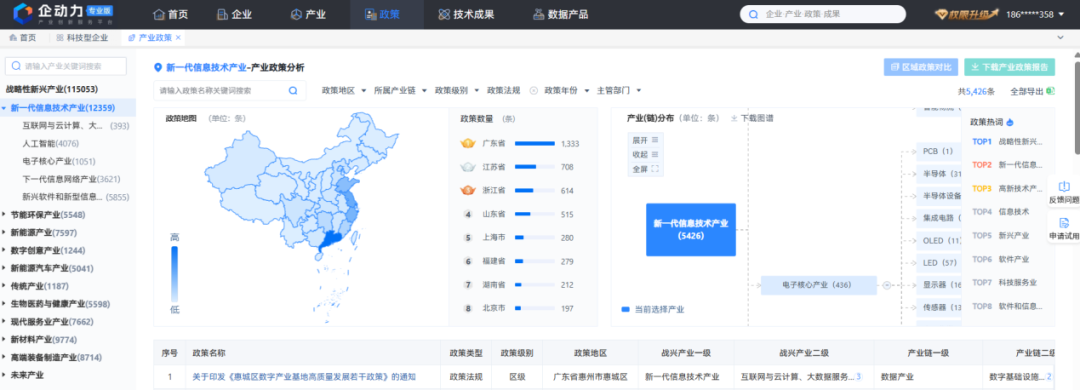Open the 政策级别 filter dropdown
This screenshot has height=390, width=1080.
[457, 90]
